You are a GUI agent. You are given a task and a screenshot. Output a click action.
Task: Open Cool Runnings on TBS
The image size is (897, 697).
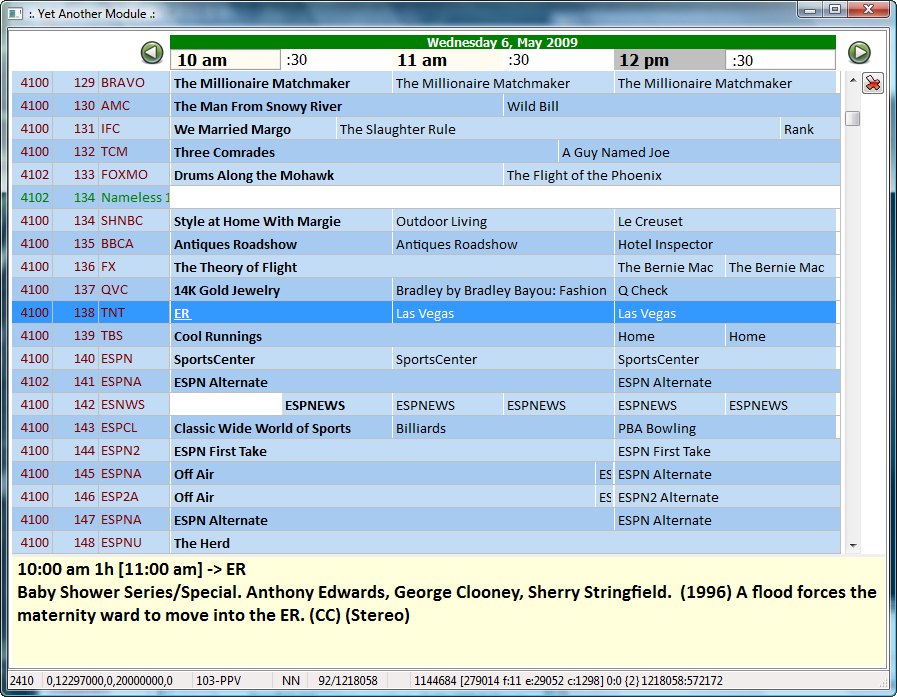click(392, 336)
